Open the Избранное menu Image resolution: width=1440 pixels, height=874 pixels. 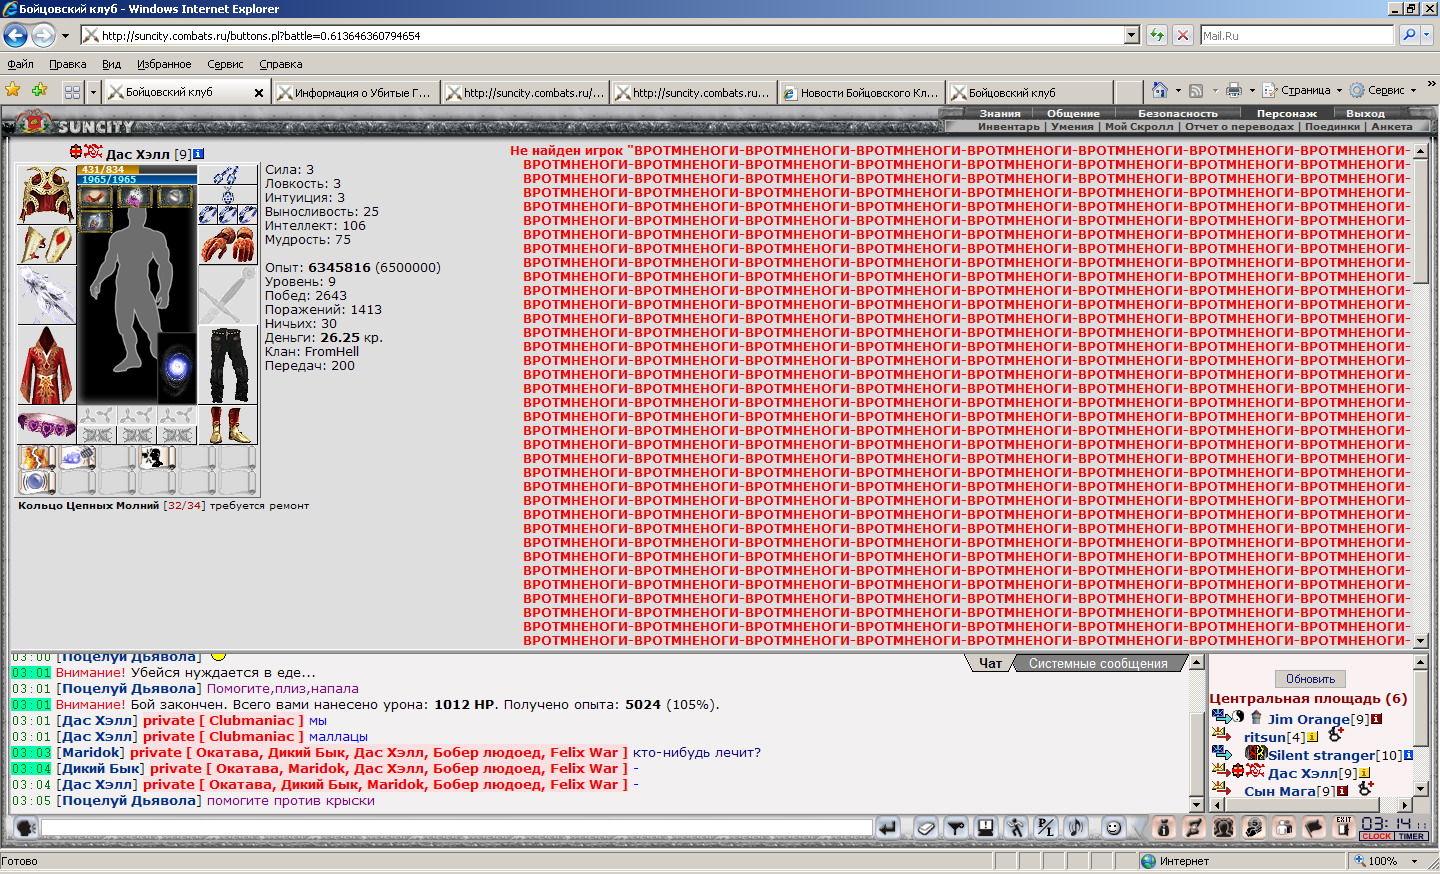coord(164,64)
